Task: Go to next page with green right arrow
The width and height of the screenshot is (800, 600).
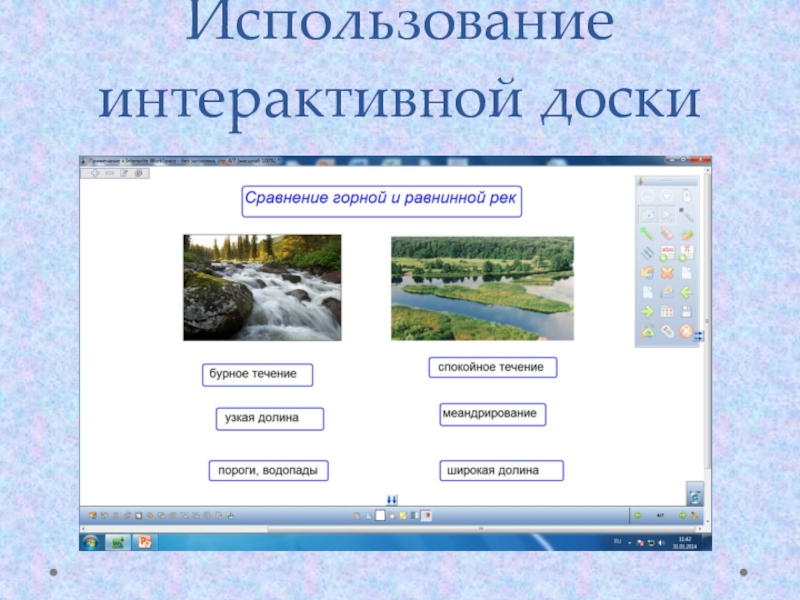Action: [646, 311]
